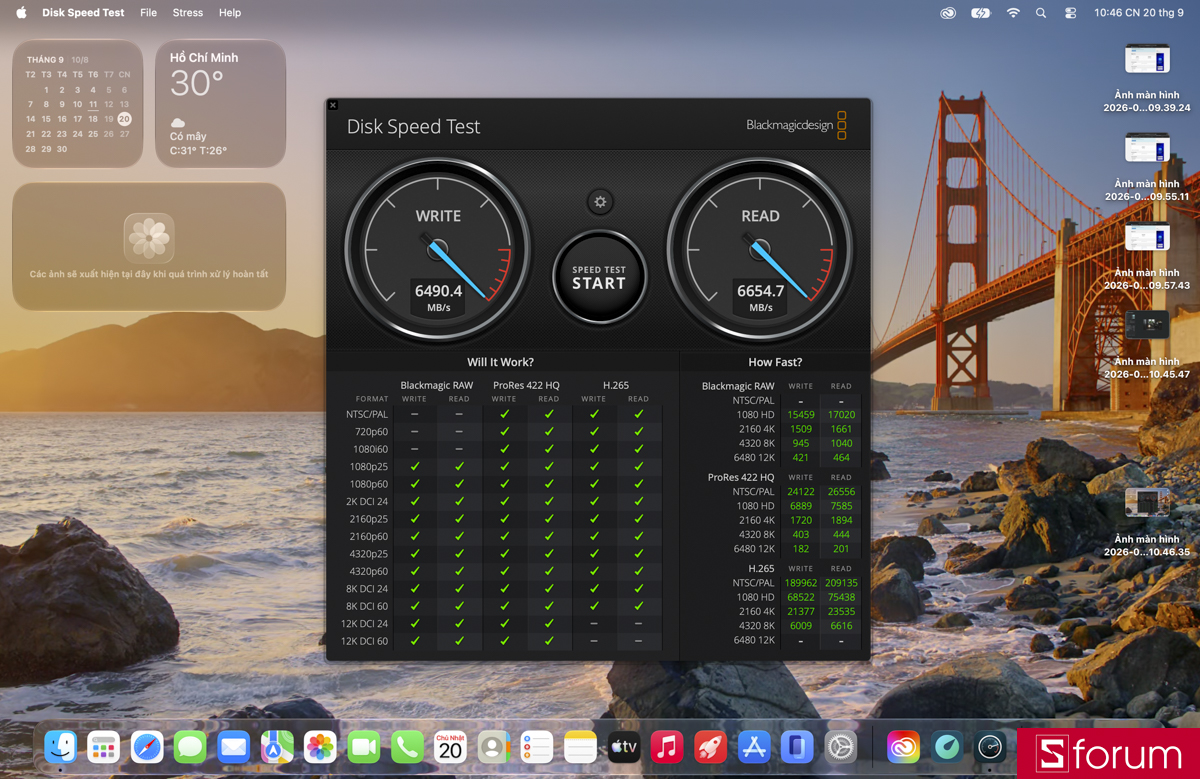Open the teal gauge app in dock
This screenshot has height=779, width=1200.
947,747
